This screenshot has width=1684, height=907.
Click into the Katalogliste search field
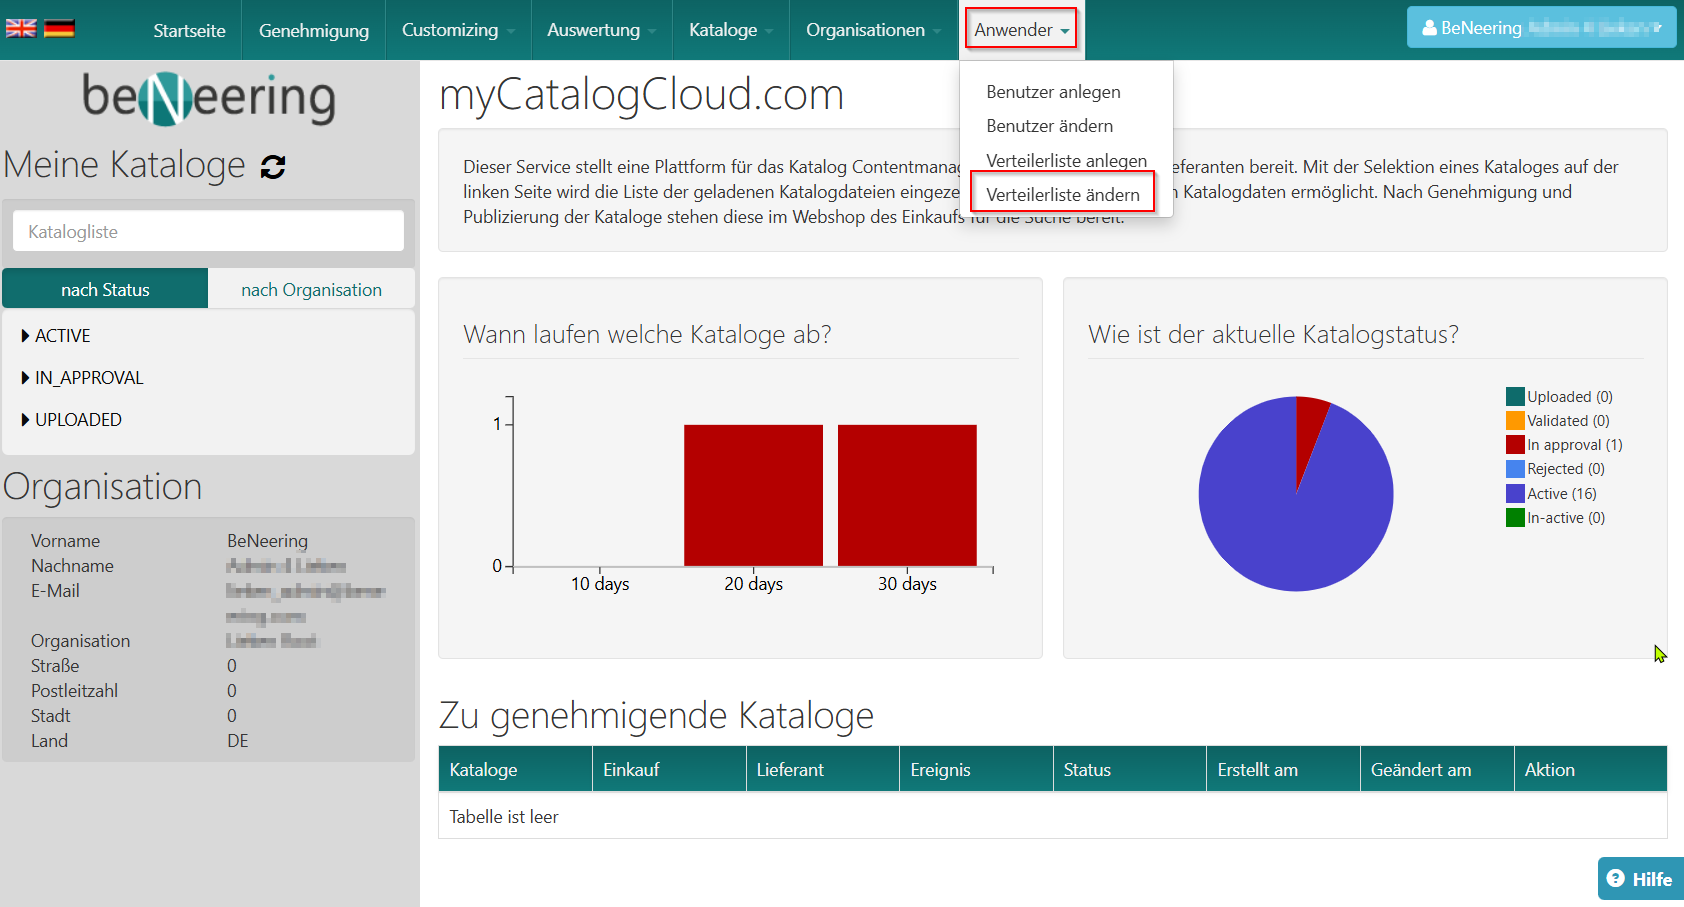208,232
